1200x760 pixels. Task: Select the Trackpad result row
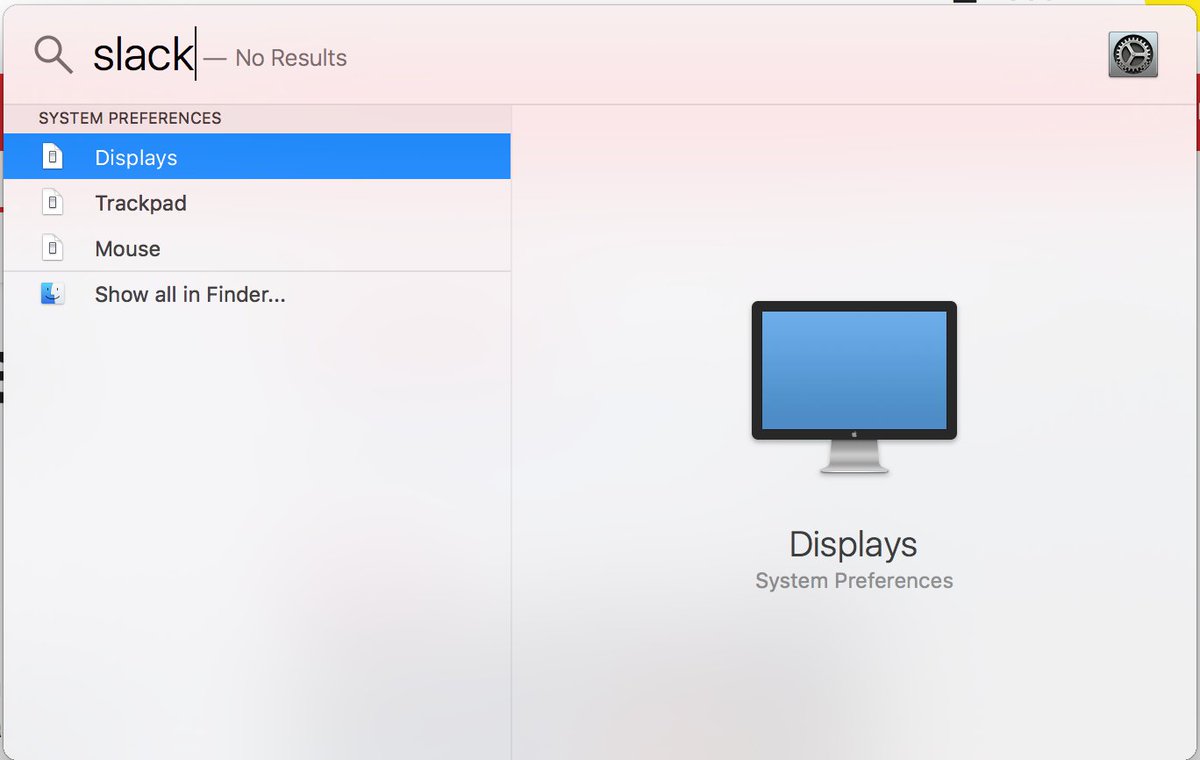coord(257,203)
